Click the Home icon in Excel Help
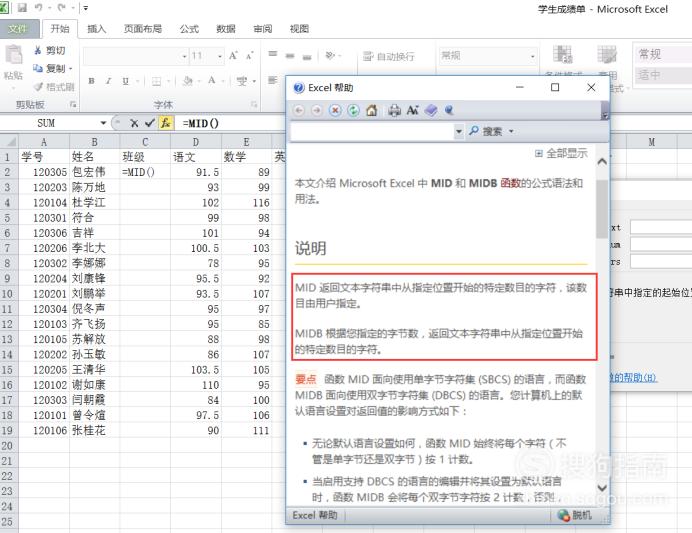 [372, 110]
